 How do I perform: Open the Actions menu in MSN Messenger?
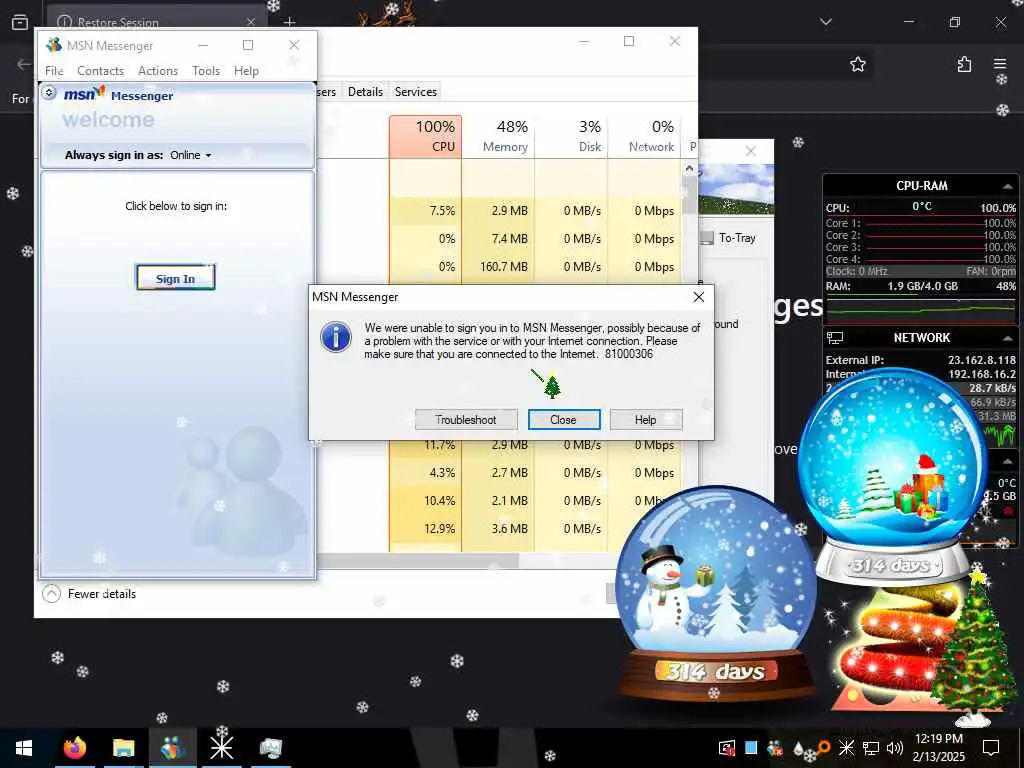(157, 71)
